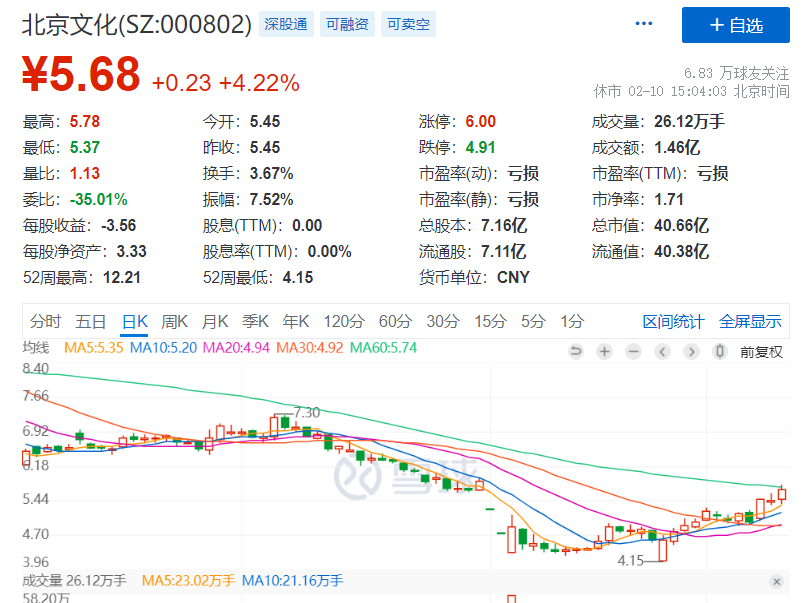Click the chart reset (undo) icon

(575, 351)
